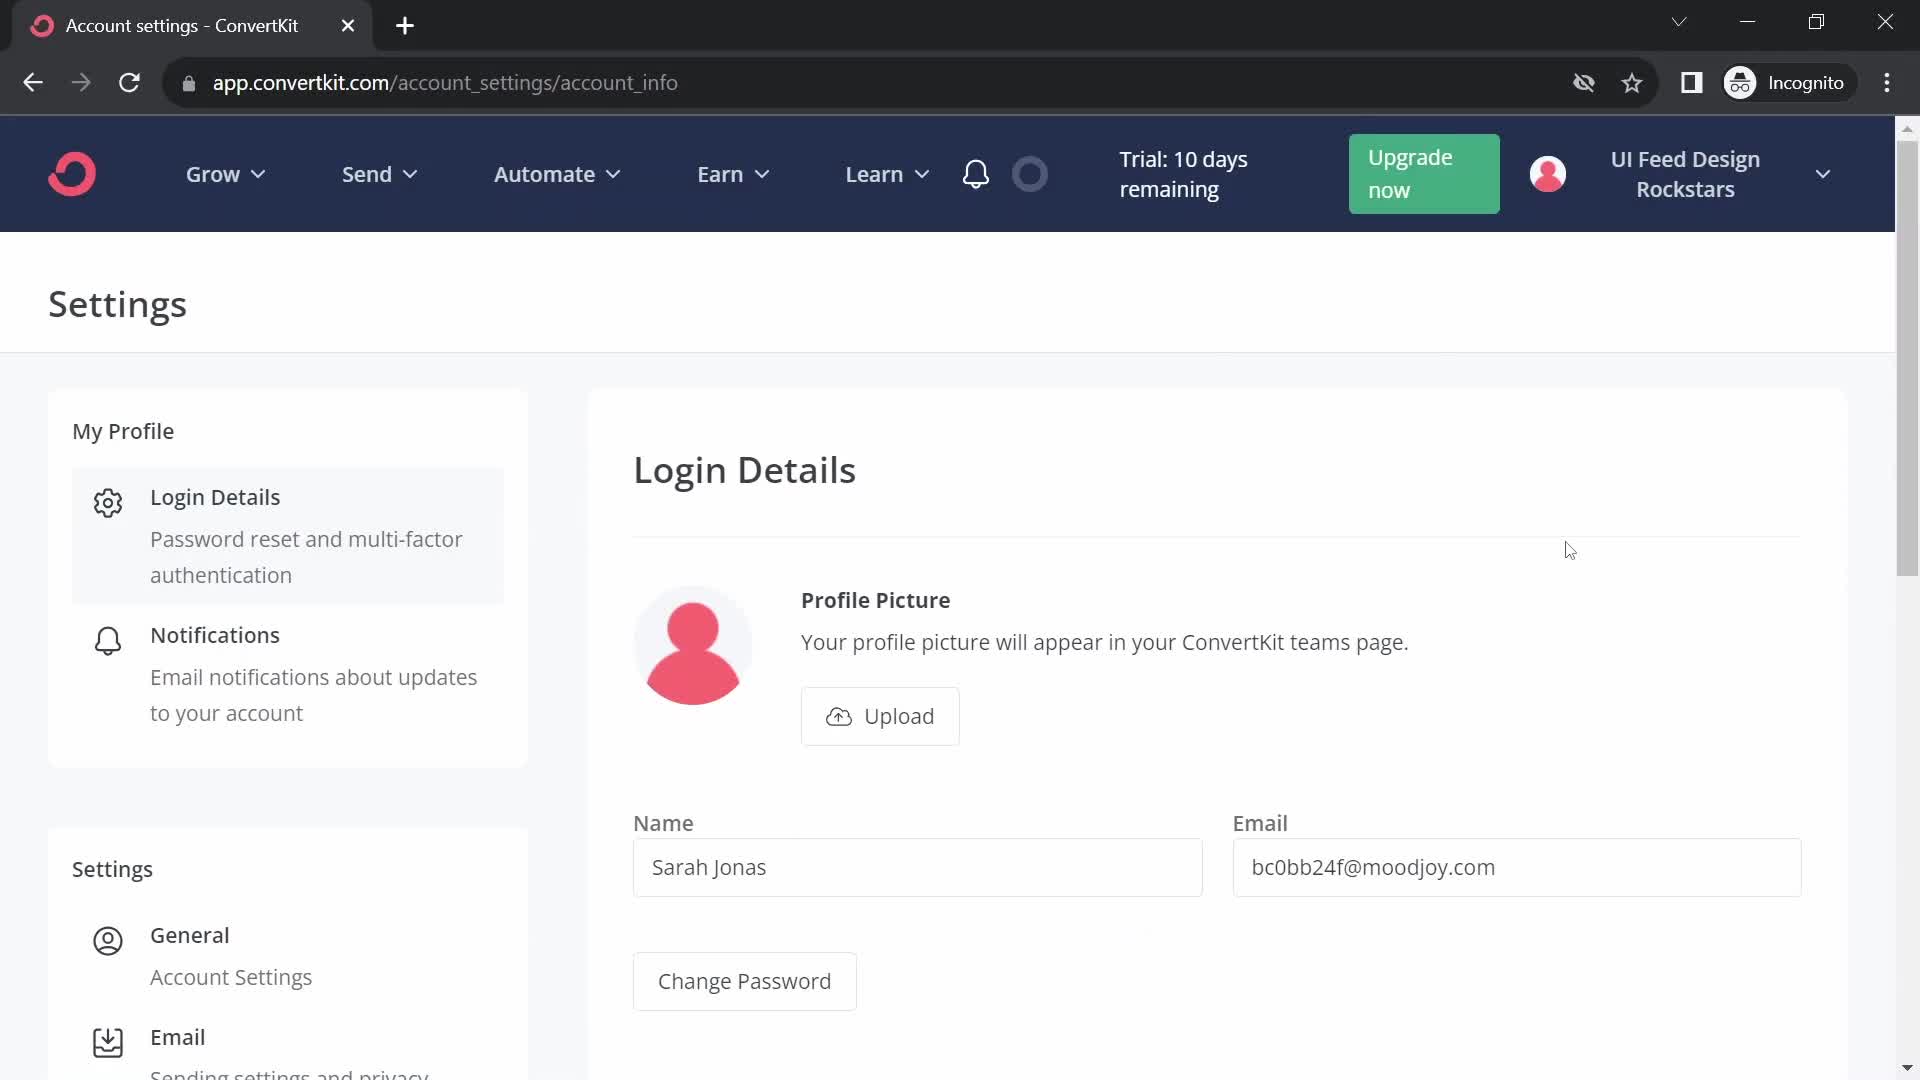Click the Login Details gear icon
This screenshot has height=1080, width=1920.
(x=108, y=502)
